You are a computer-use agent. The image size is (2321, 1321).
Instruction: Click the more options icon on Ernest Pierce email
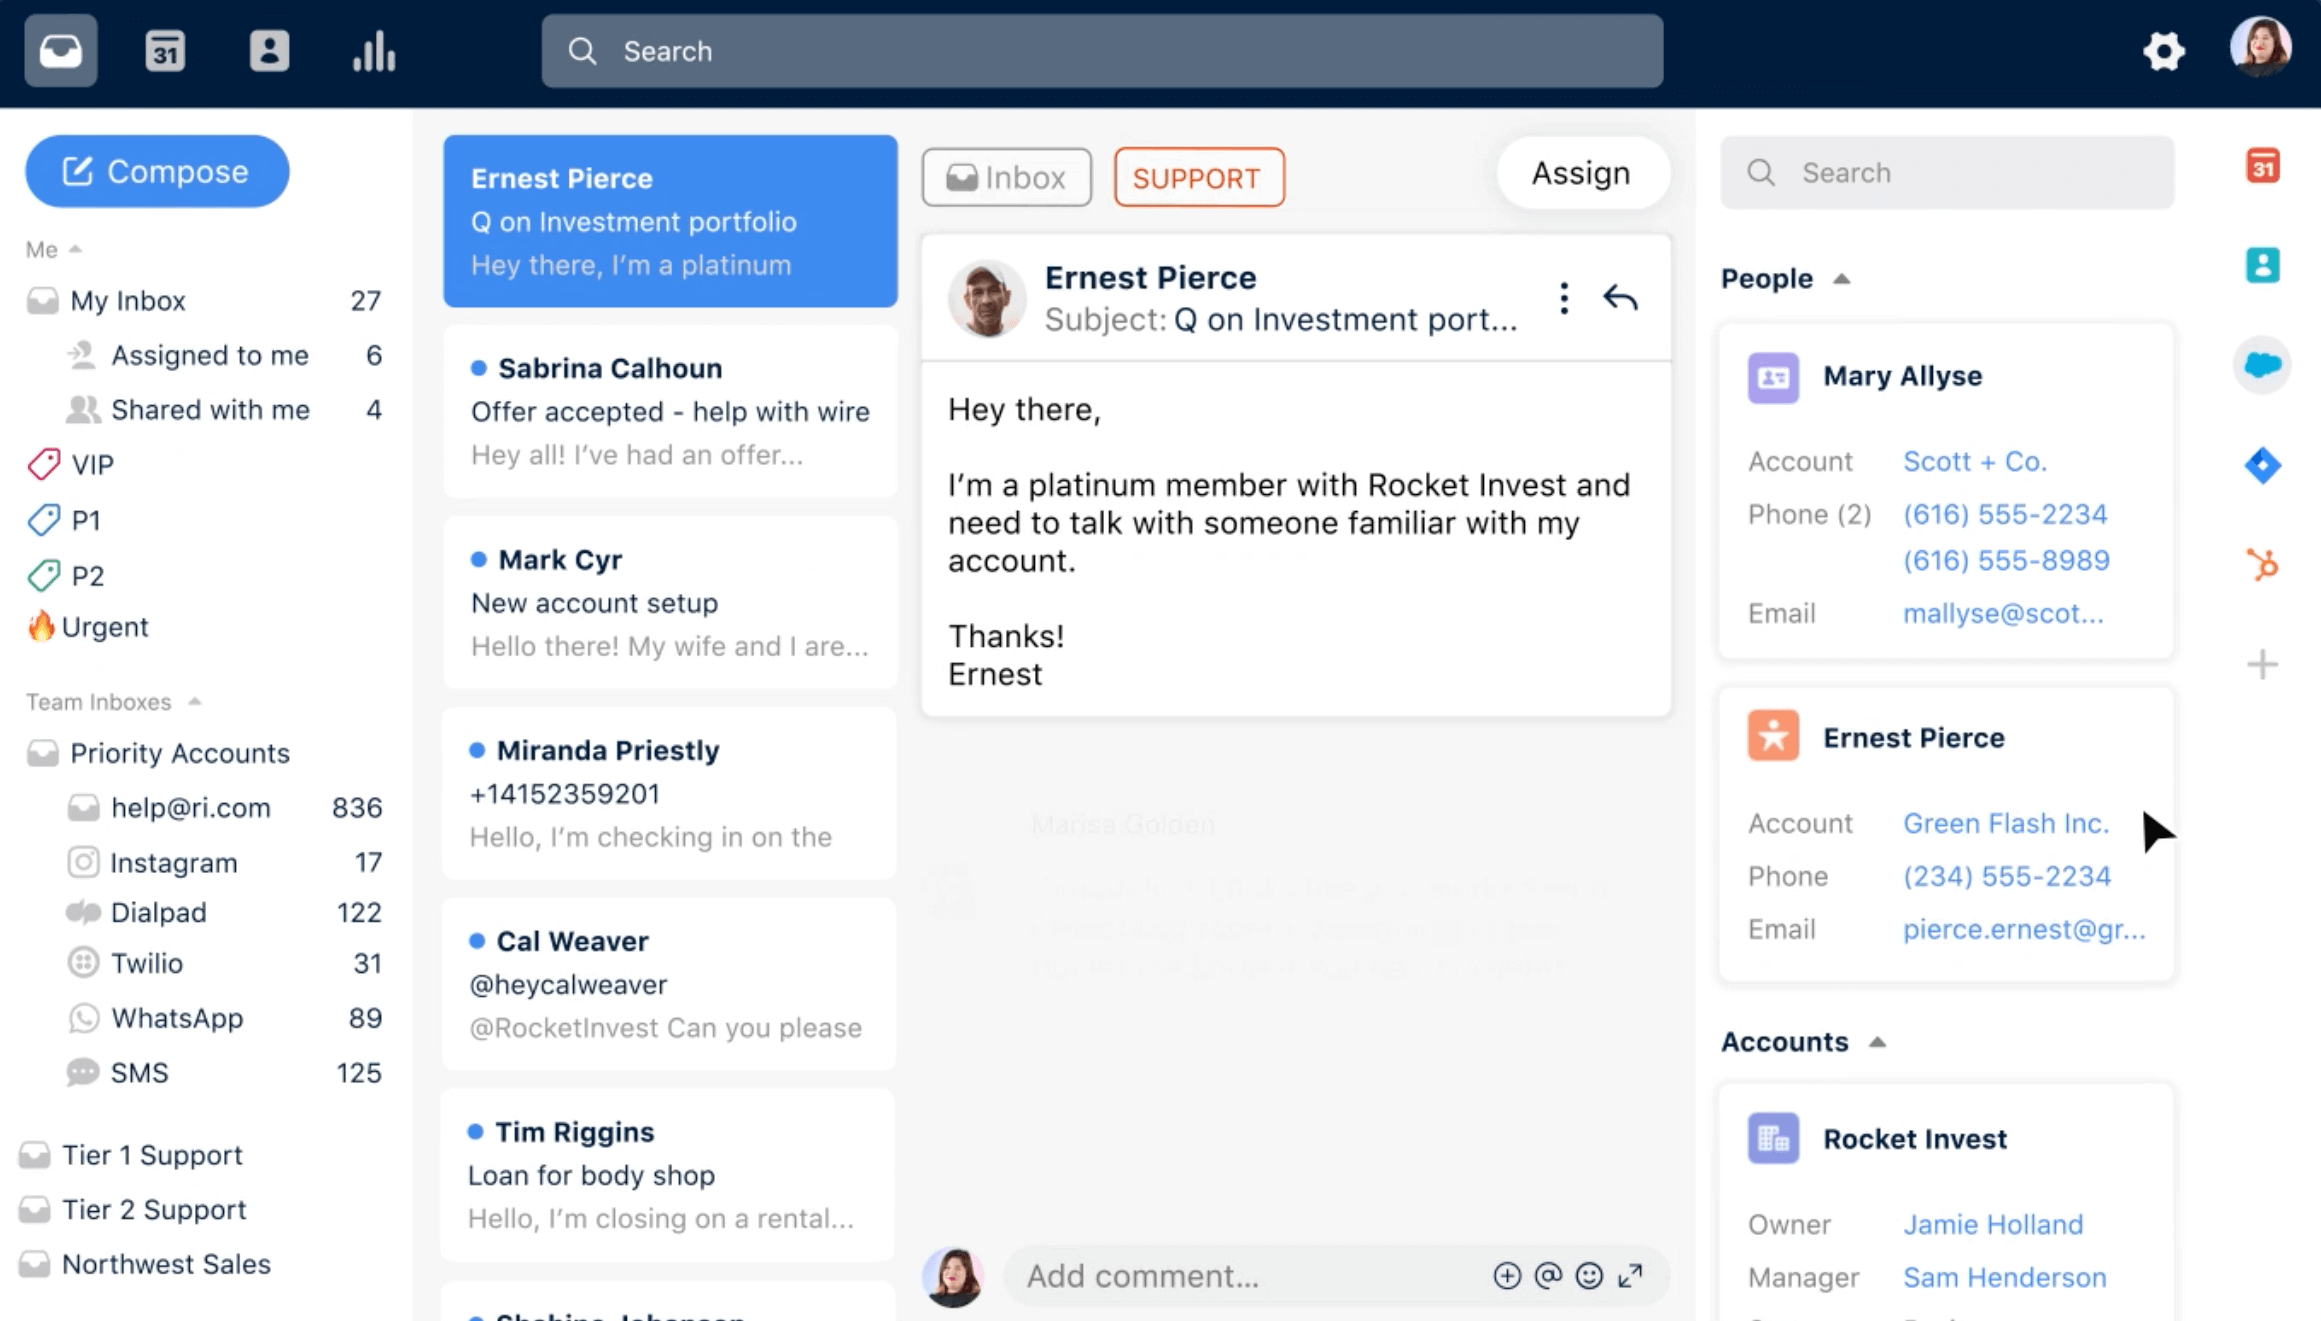pos(1564,296)
